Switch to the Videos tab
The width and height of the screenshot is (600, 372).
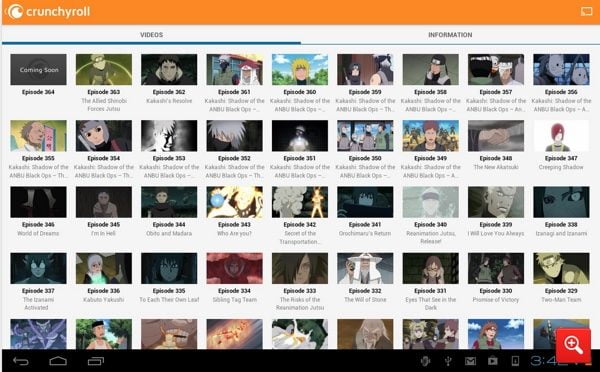152,35
